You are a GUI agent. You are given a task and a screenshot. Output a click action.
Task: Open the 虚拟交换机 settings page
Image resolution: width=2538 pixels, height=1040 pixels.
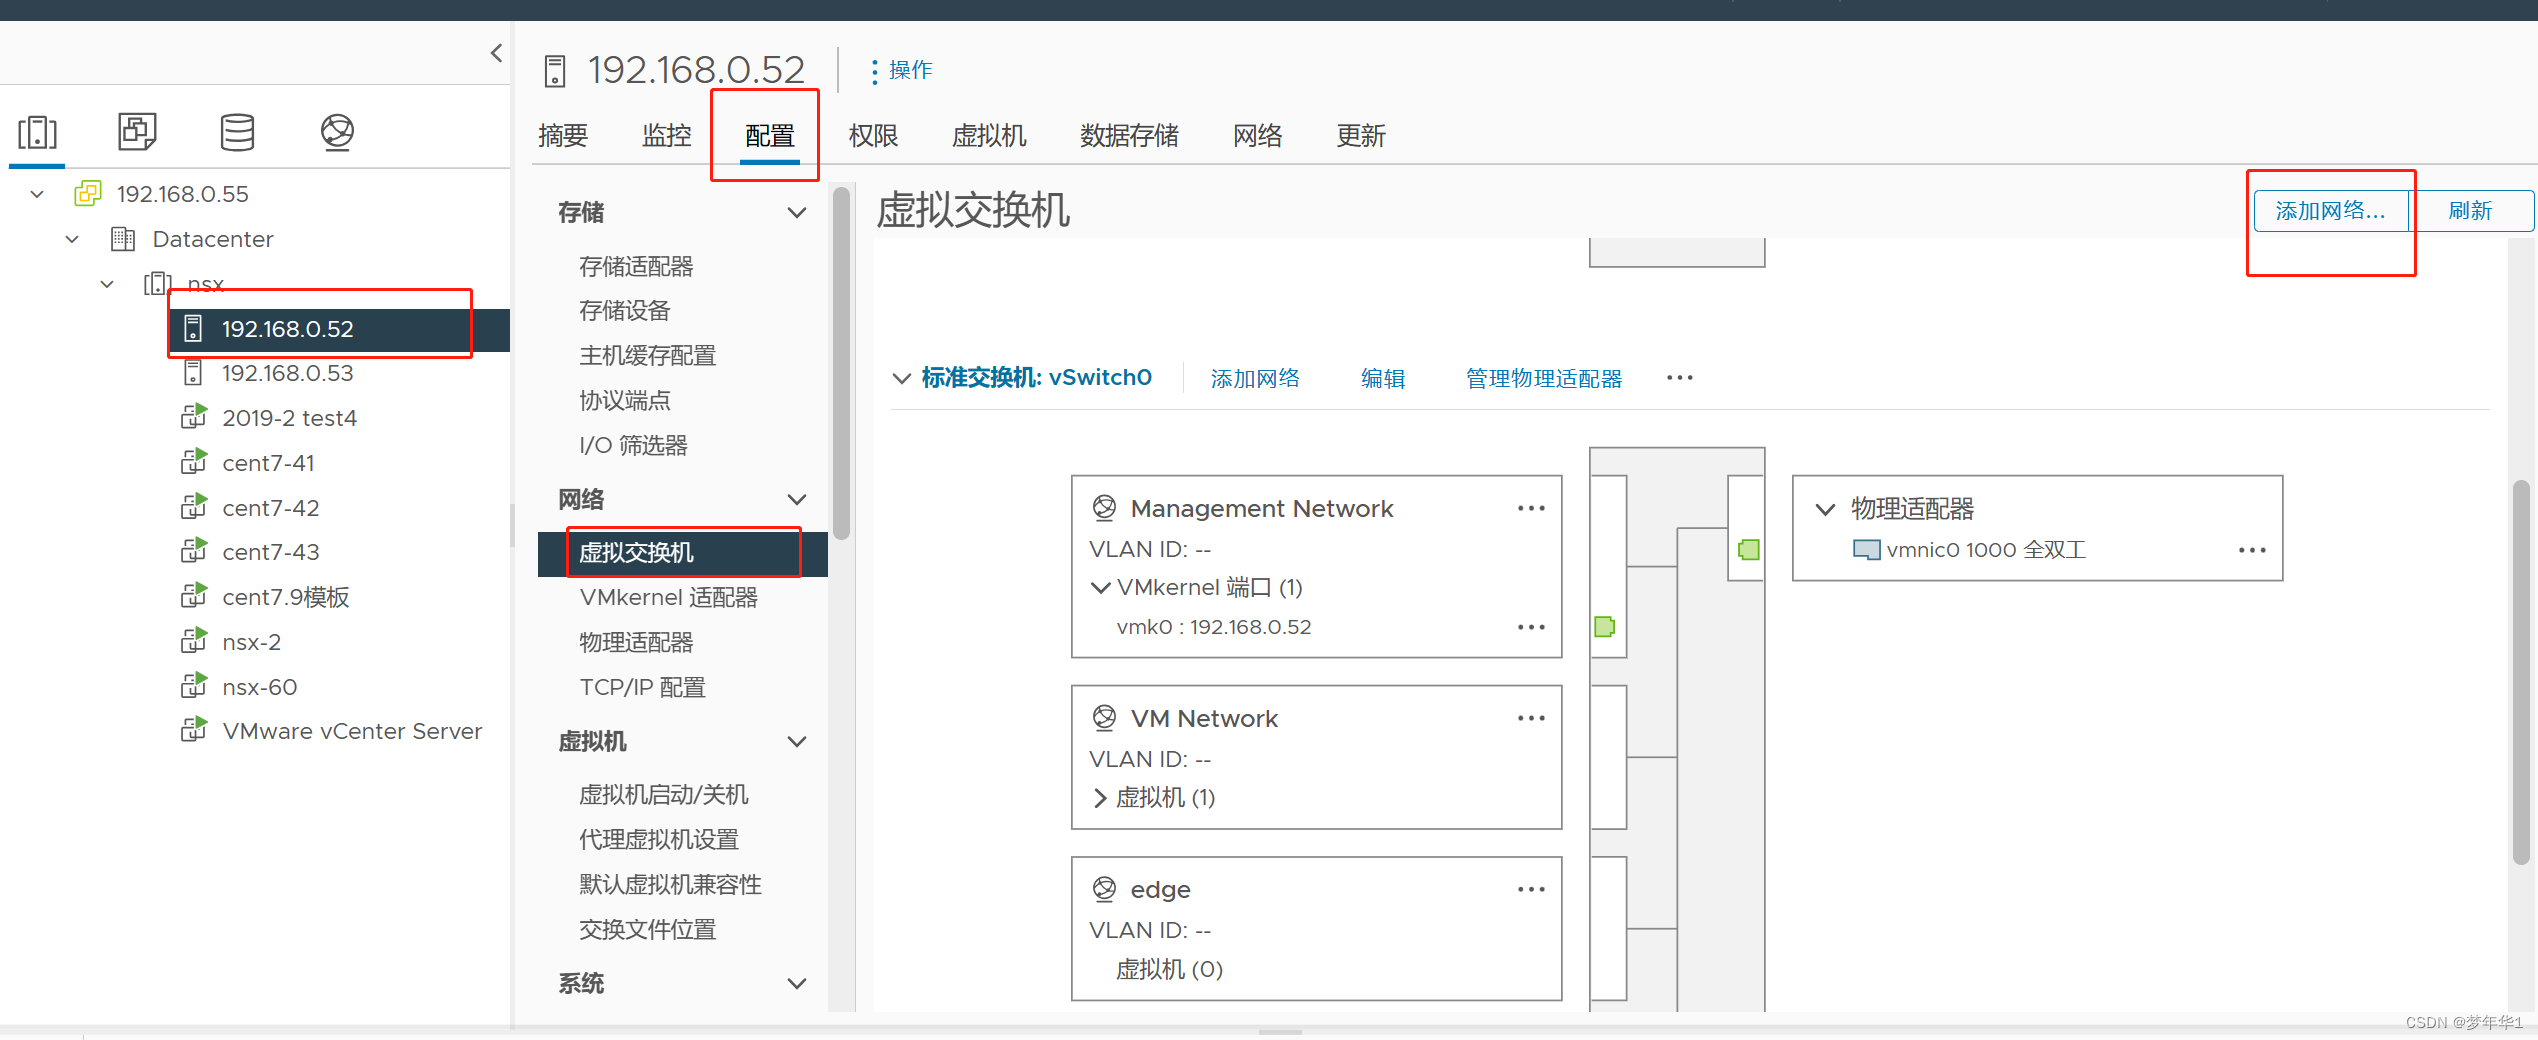click(x=683, y=553)
